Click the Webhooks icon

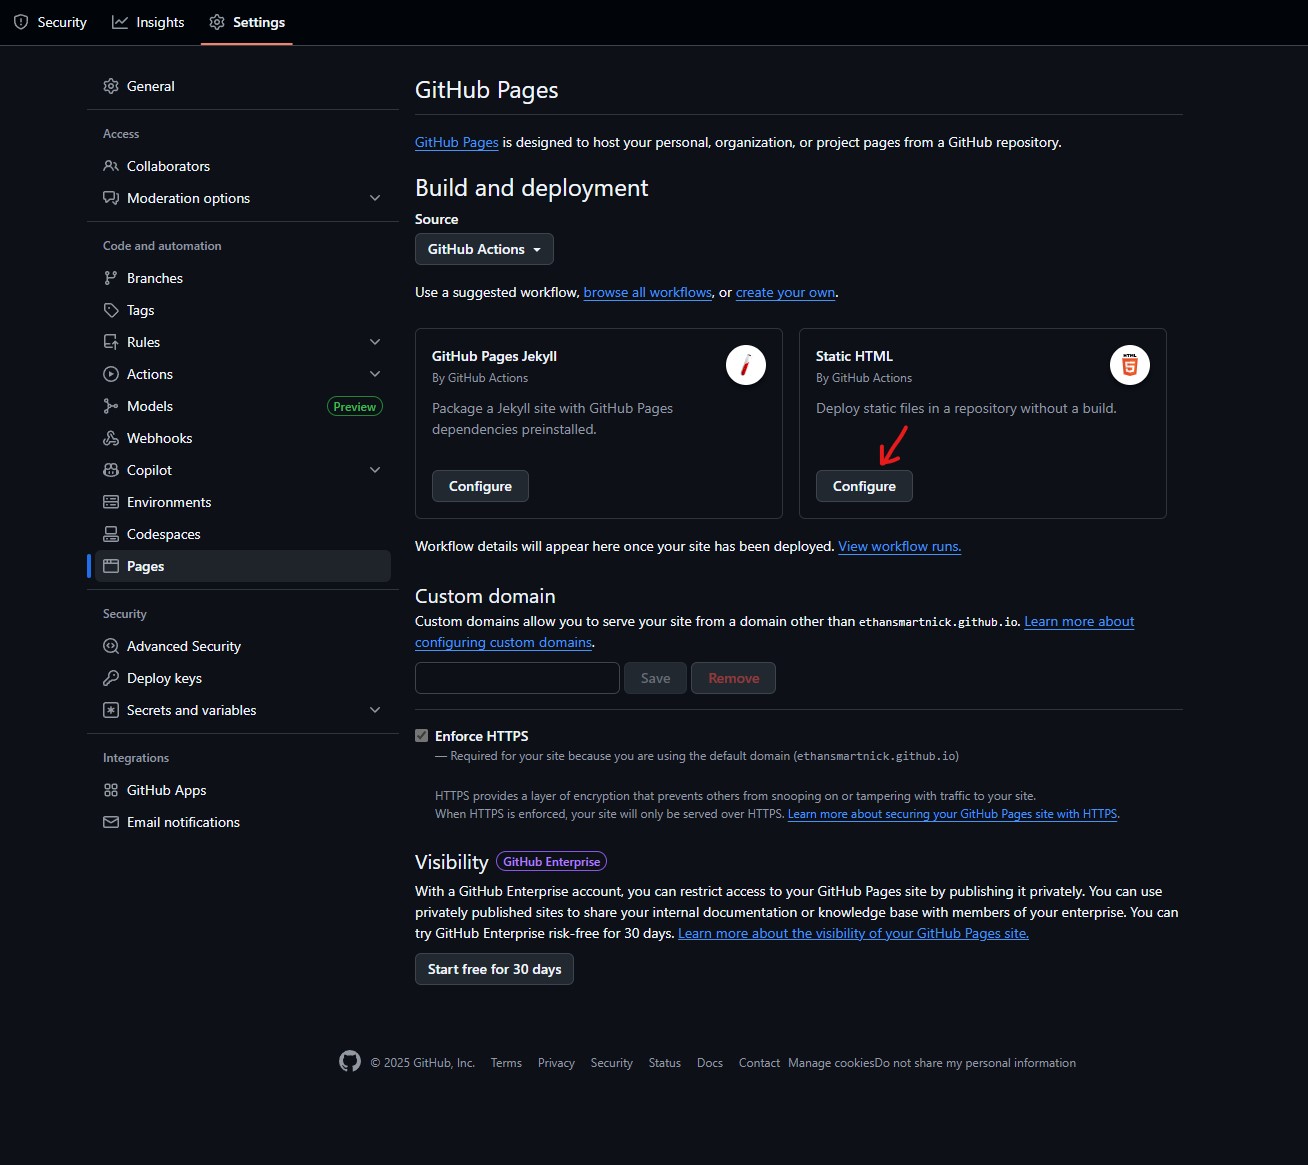(x=111, y=438)
